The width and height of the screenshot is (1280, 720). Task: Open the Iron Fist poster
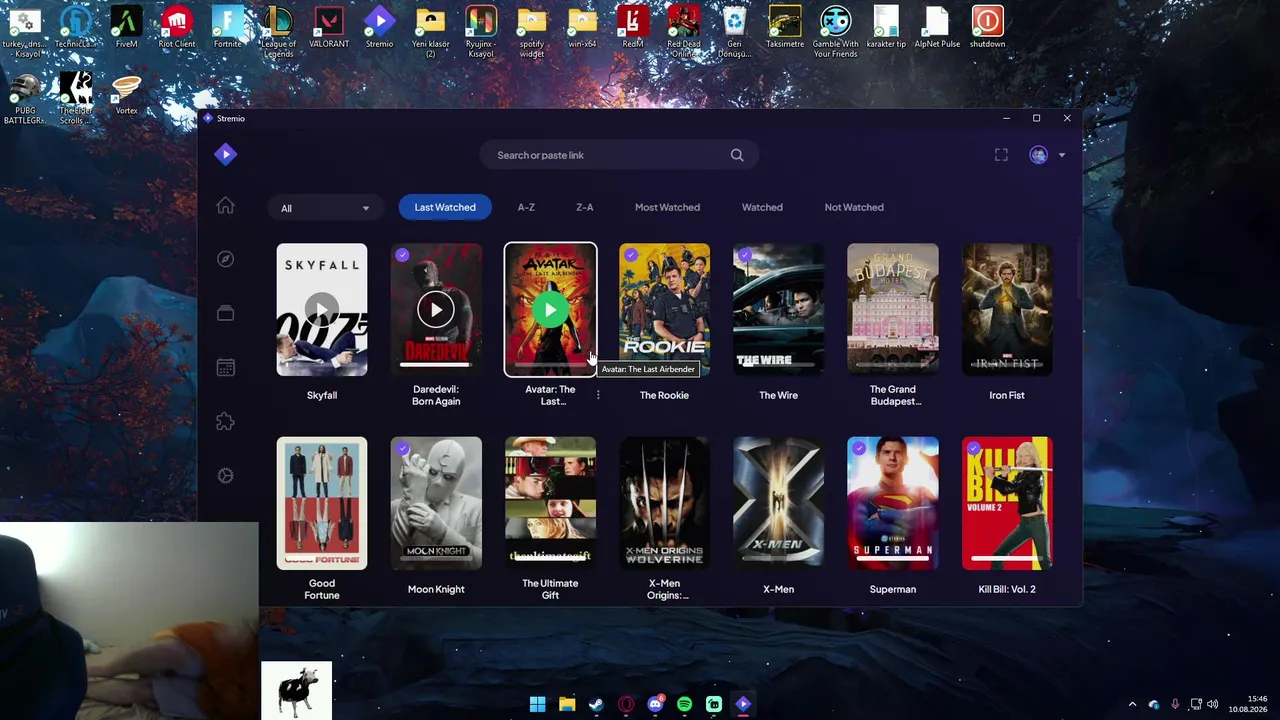pos(1007,310)
